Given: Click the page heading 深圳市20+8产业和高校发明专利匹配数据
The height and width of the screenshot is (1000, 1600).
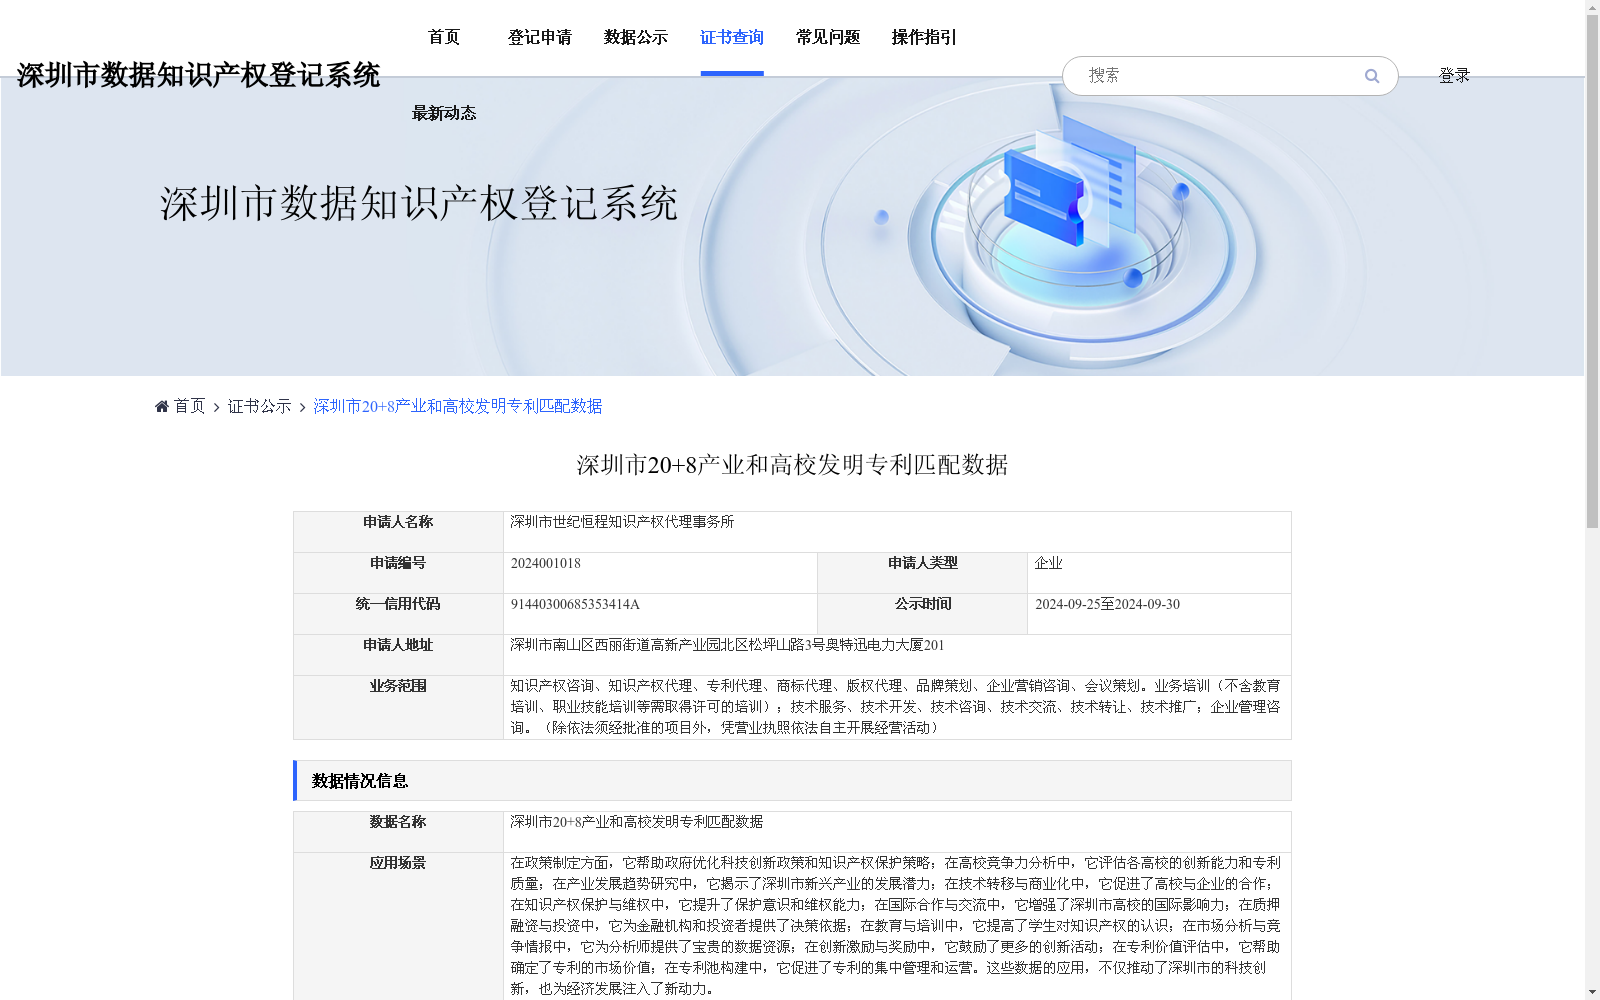Looking at the screenshot, I should coord(792,465).
